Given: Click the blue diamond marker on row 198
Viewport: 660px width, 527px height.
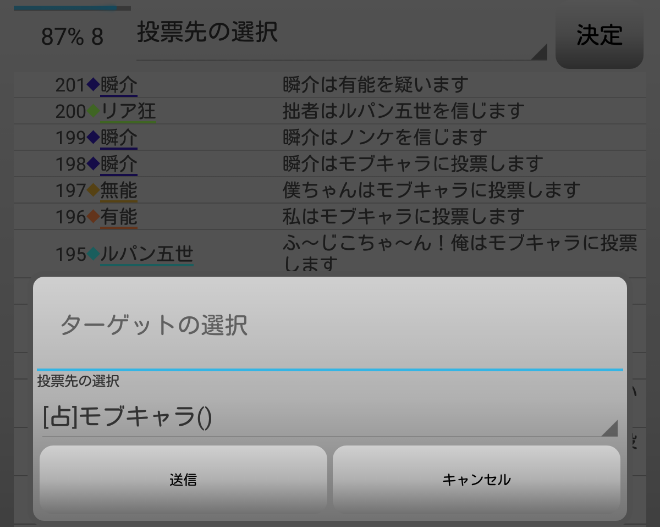Looking at the screenshot, I should click(x=94, y=163).
